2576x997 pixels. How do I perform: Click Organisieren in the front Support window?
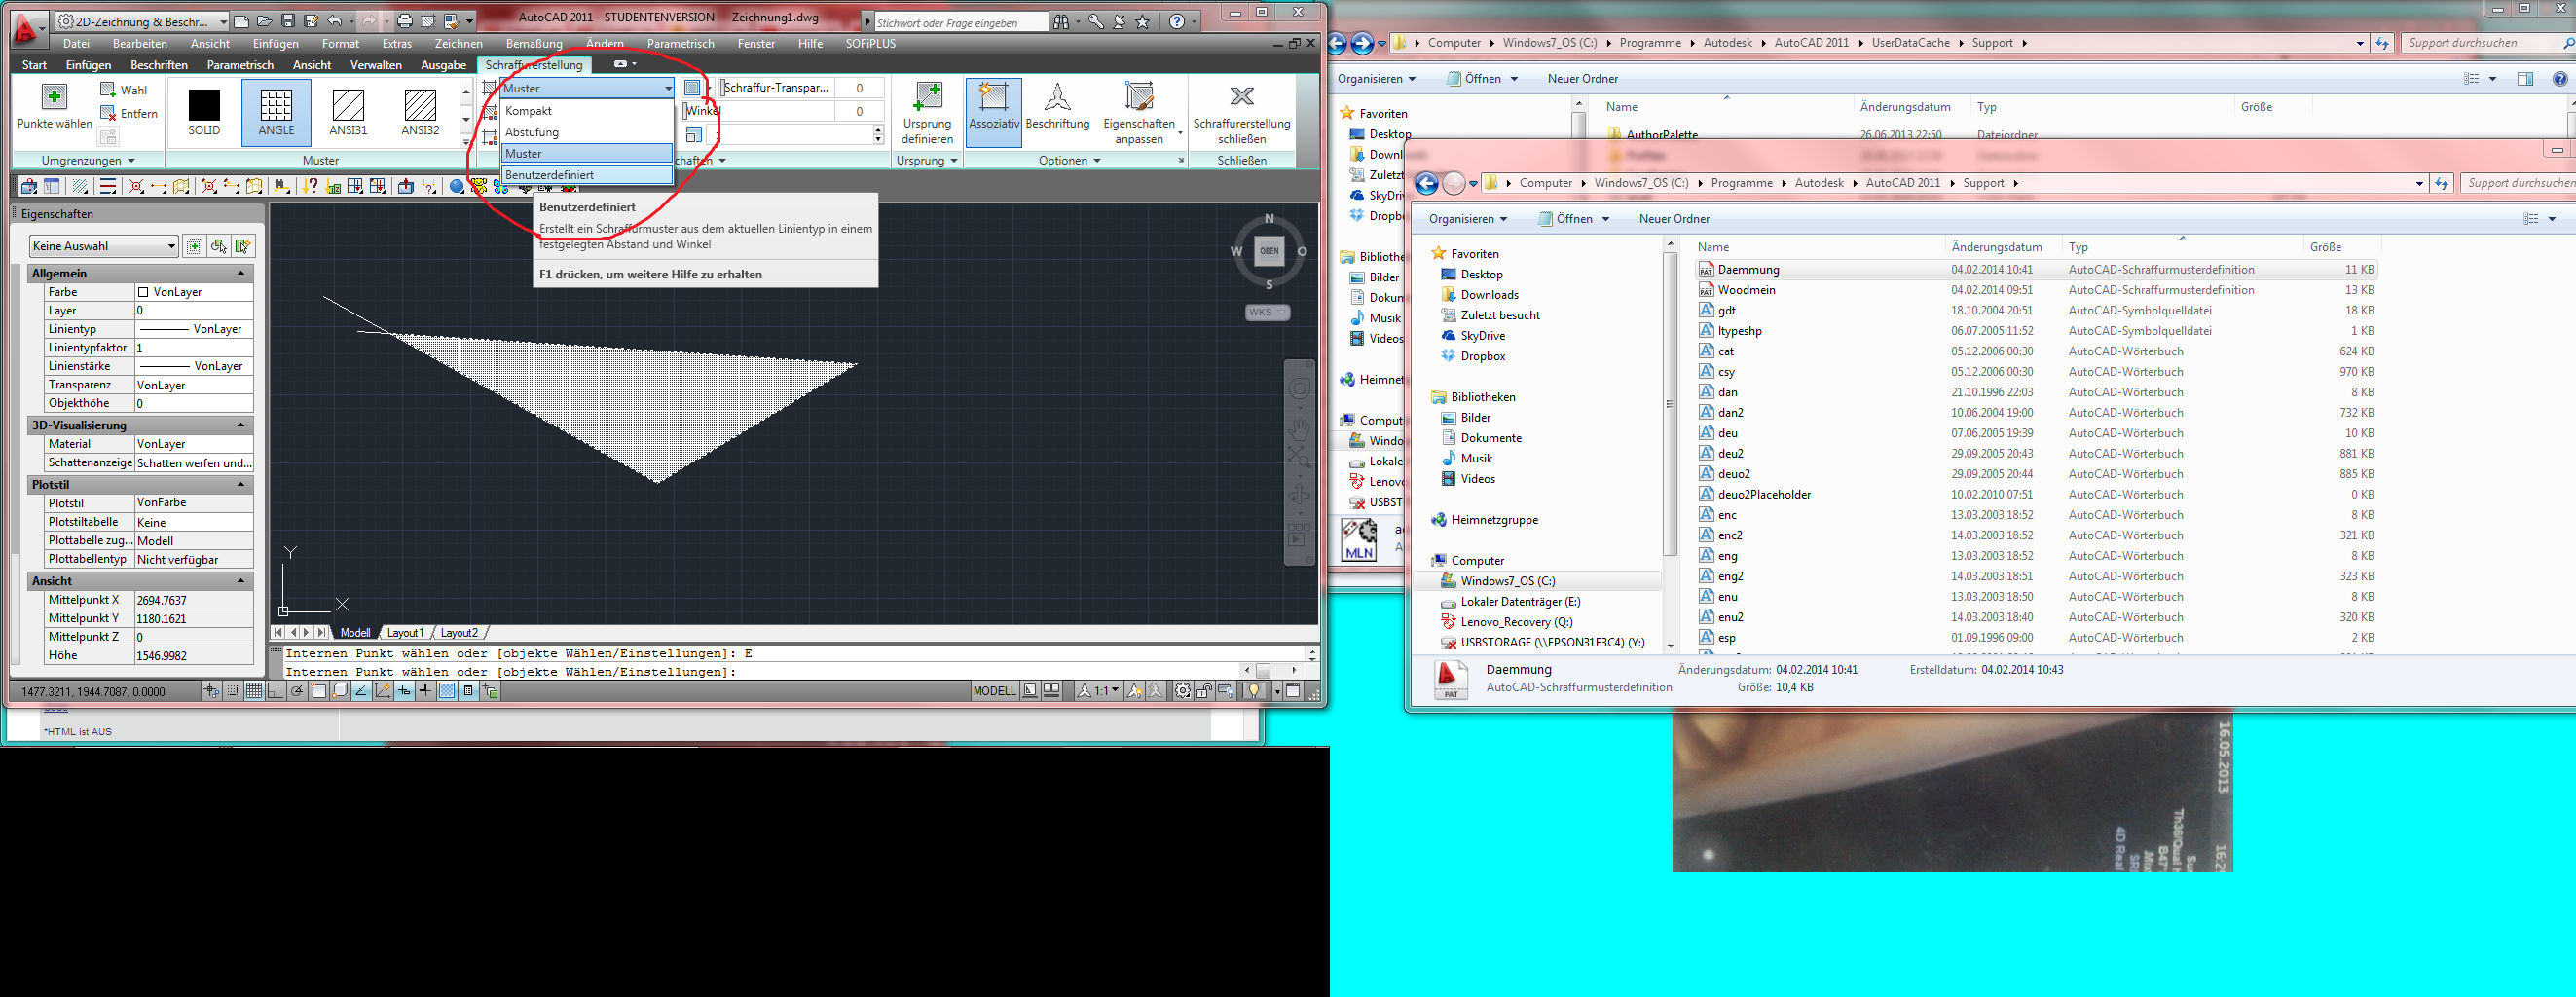point(1468,219)
